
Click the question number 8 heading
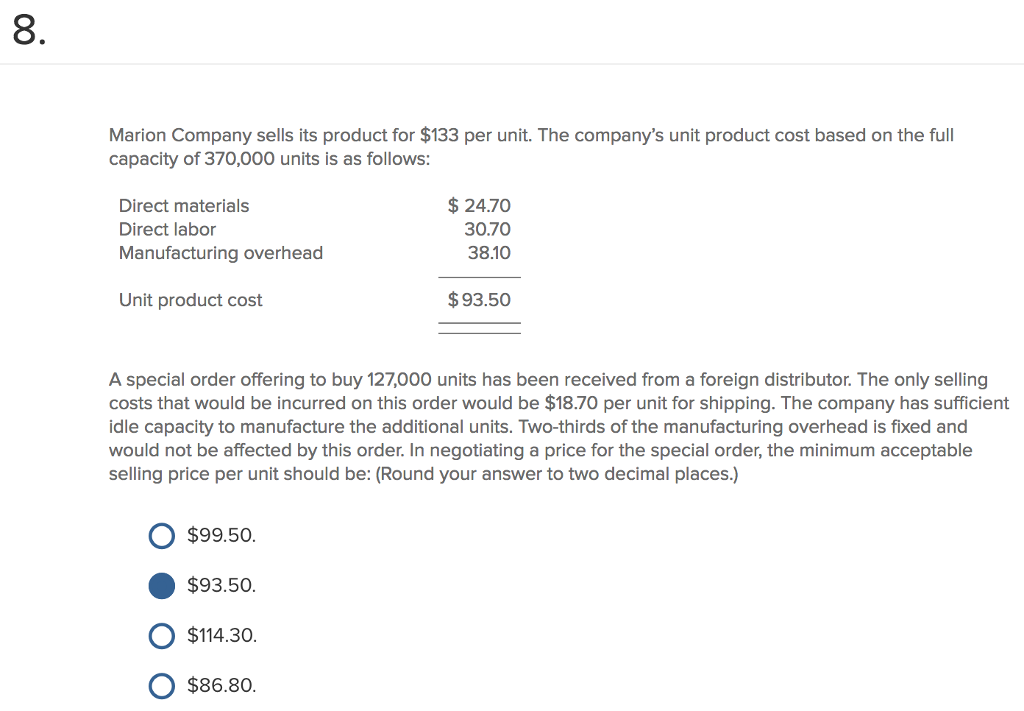pos(28,32)
